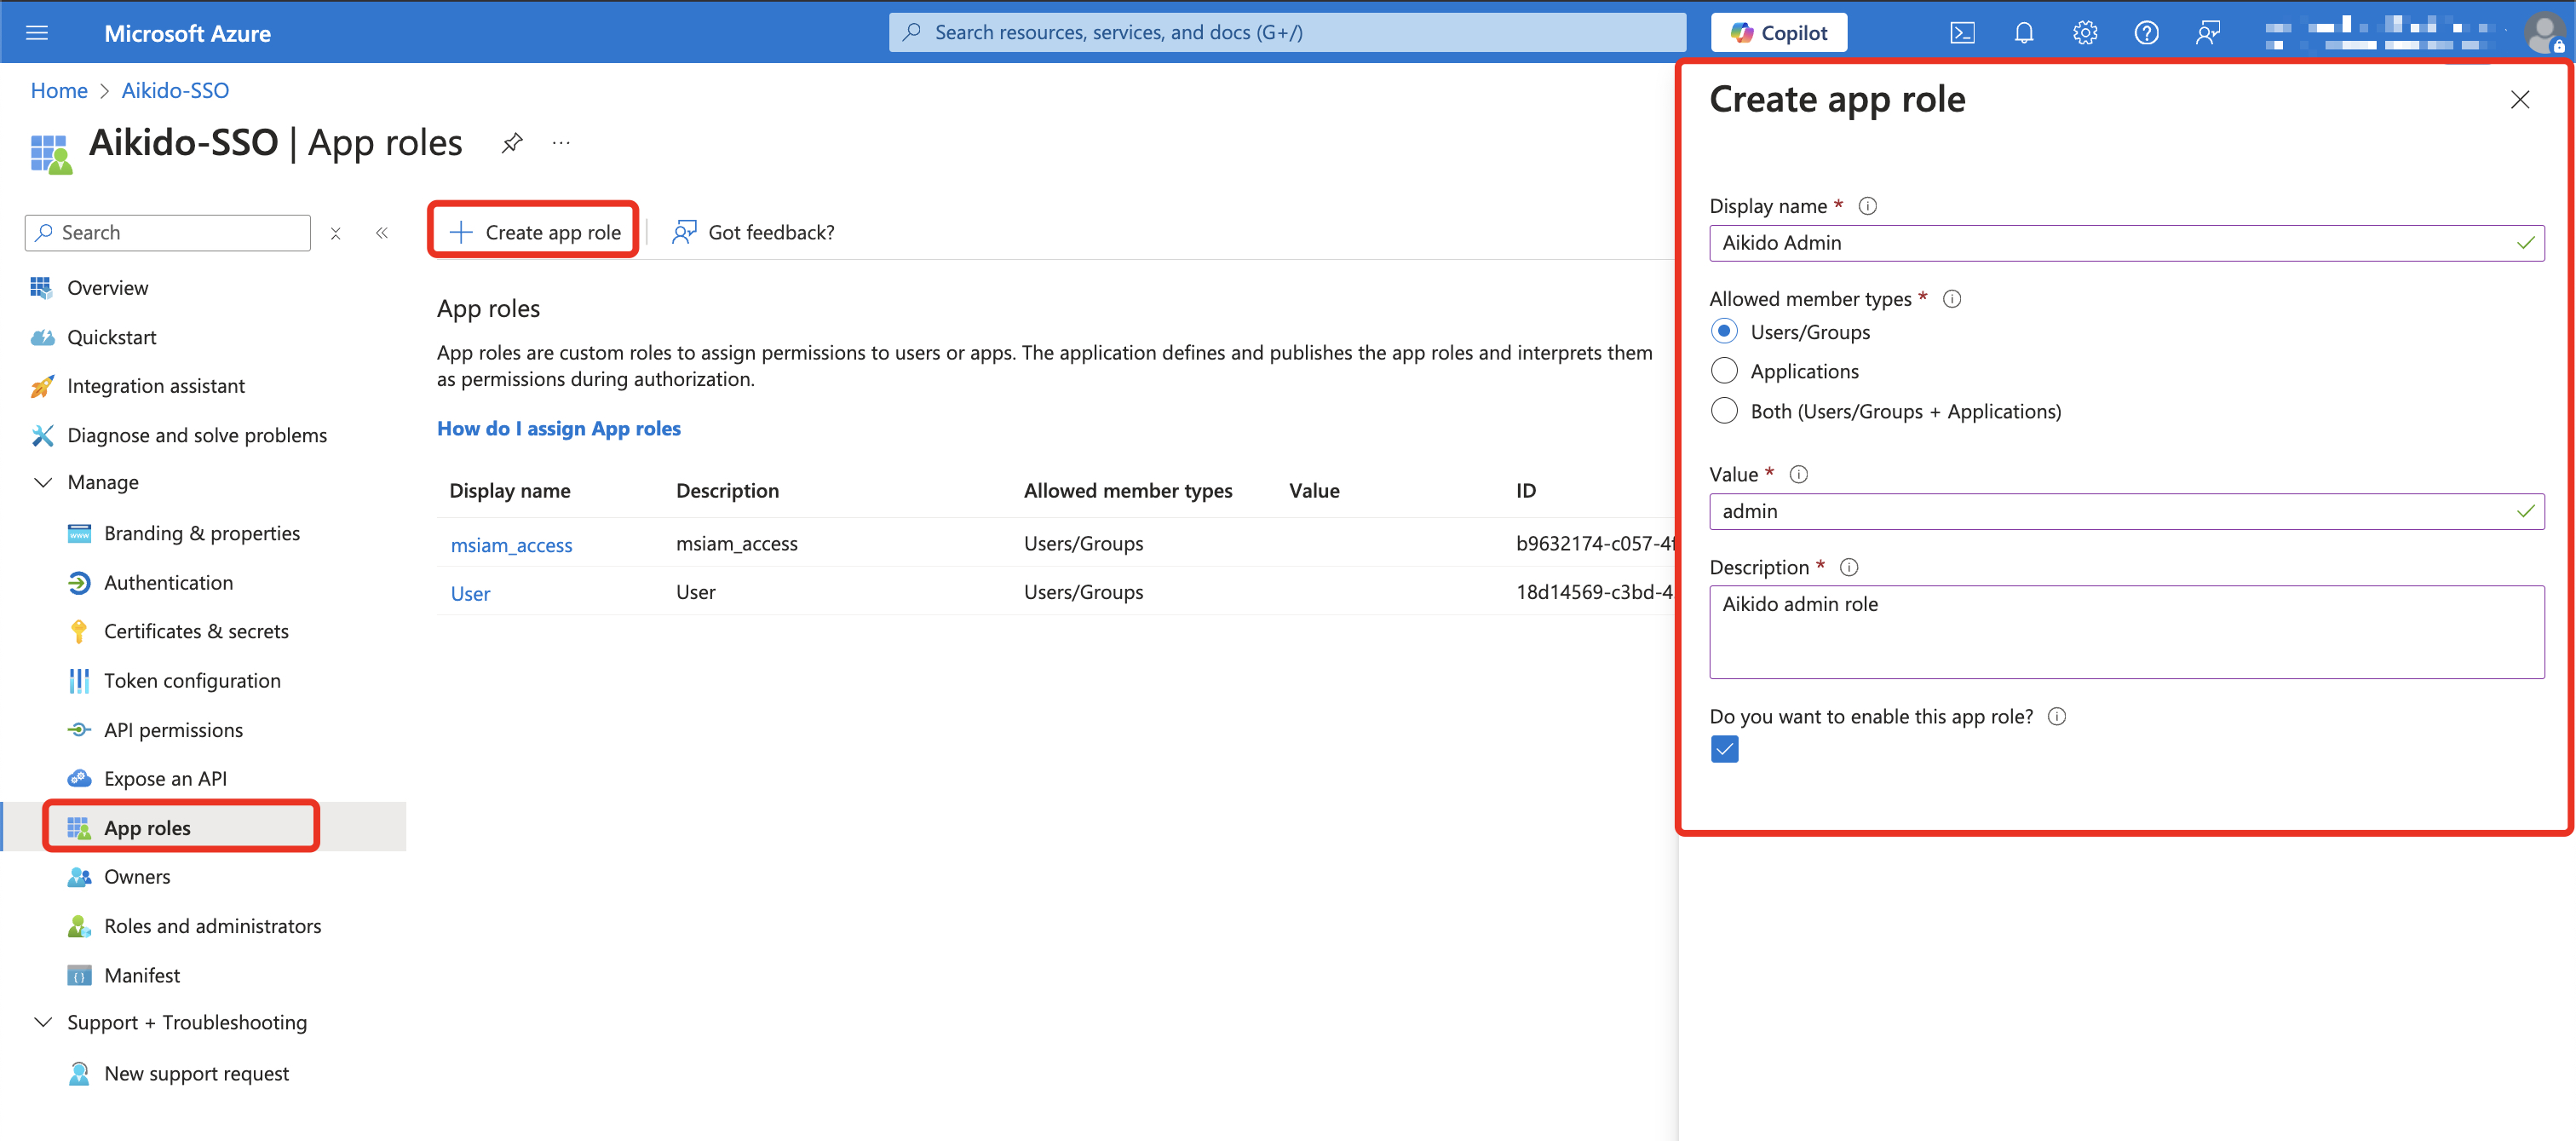The image size is (2576, 1141).
Task: Open the help question mark icon
Action: pyautogui.click(x=2146, y=33)
